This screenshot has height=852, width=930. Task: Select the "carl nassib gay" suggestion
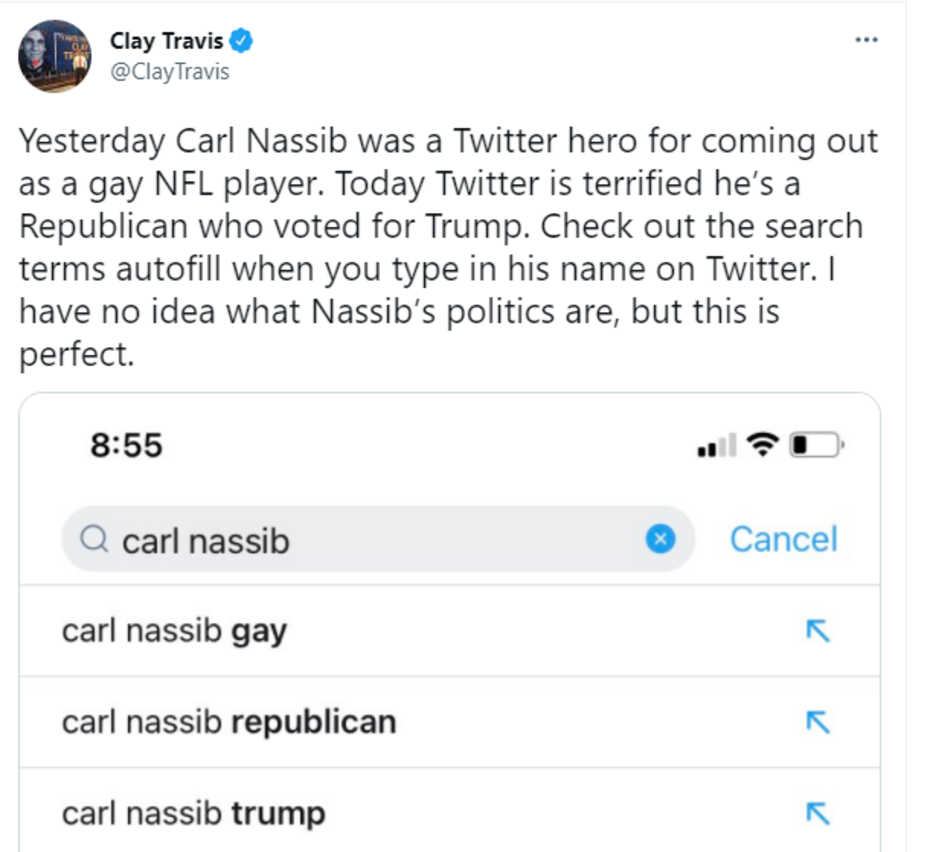pyautogui.click(x=175, y=632)
